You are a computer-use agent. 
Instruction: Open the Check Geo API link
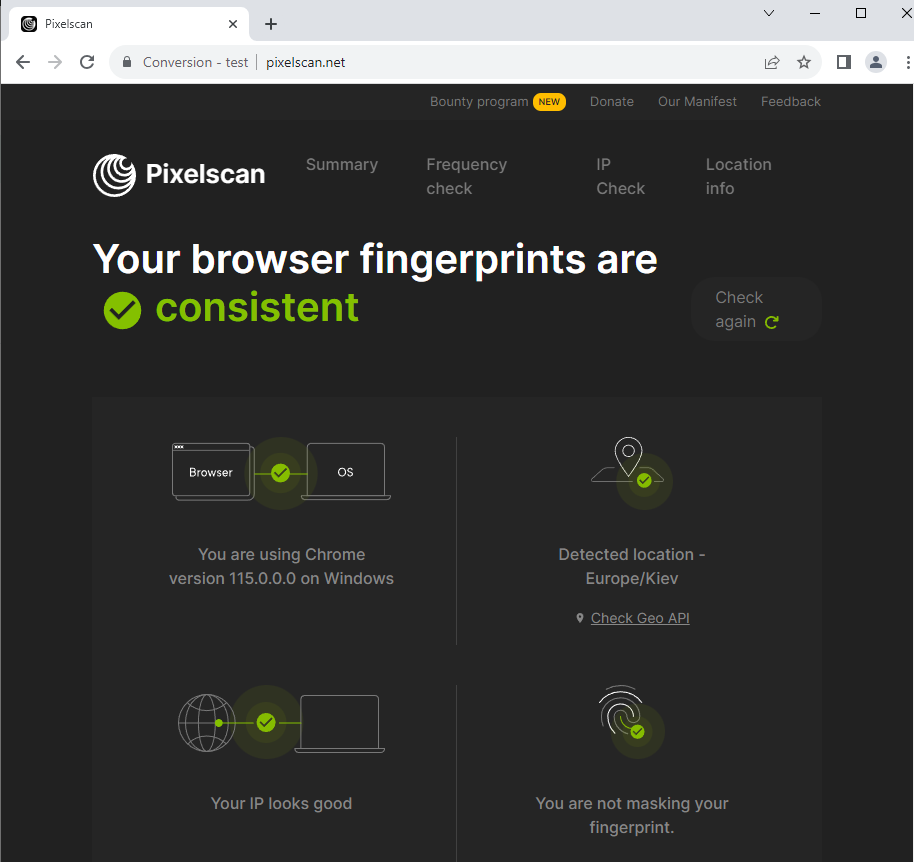(x=640, y=618)
